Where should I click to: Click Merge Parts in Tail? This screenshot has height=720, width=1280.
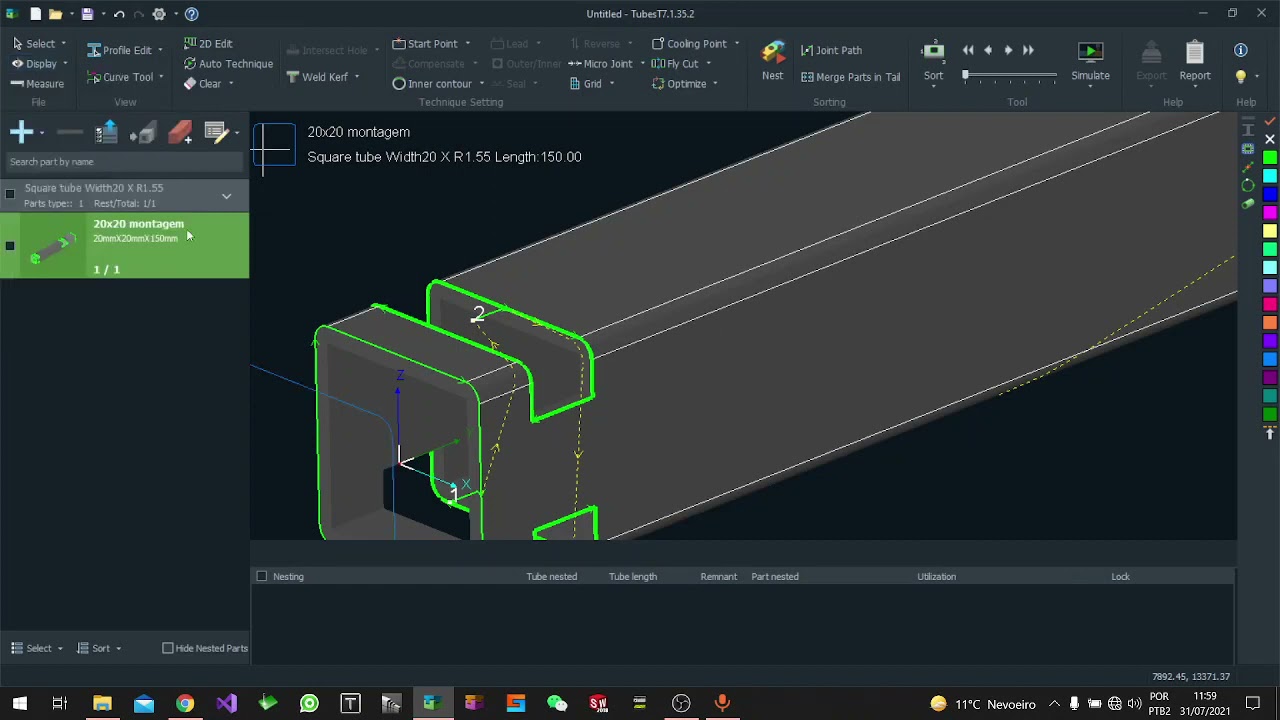tap(850, 77)
